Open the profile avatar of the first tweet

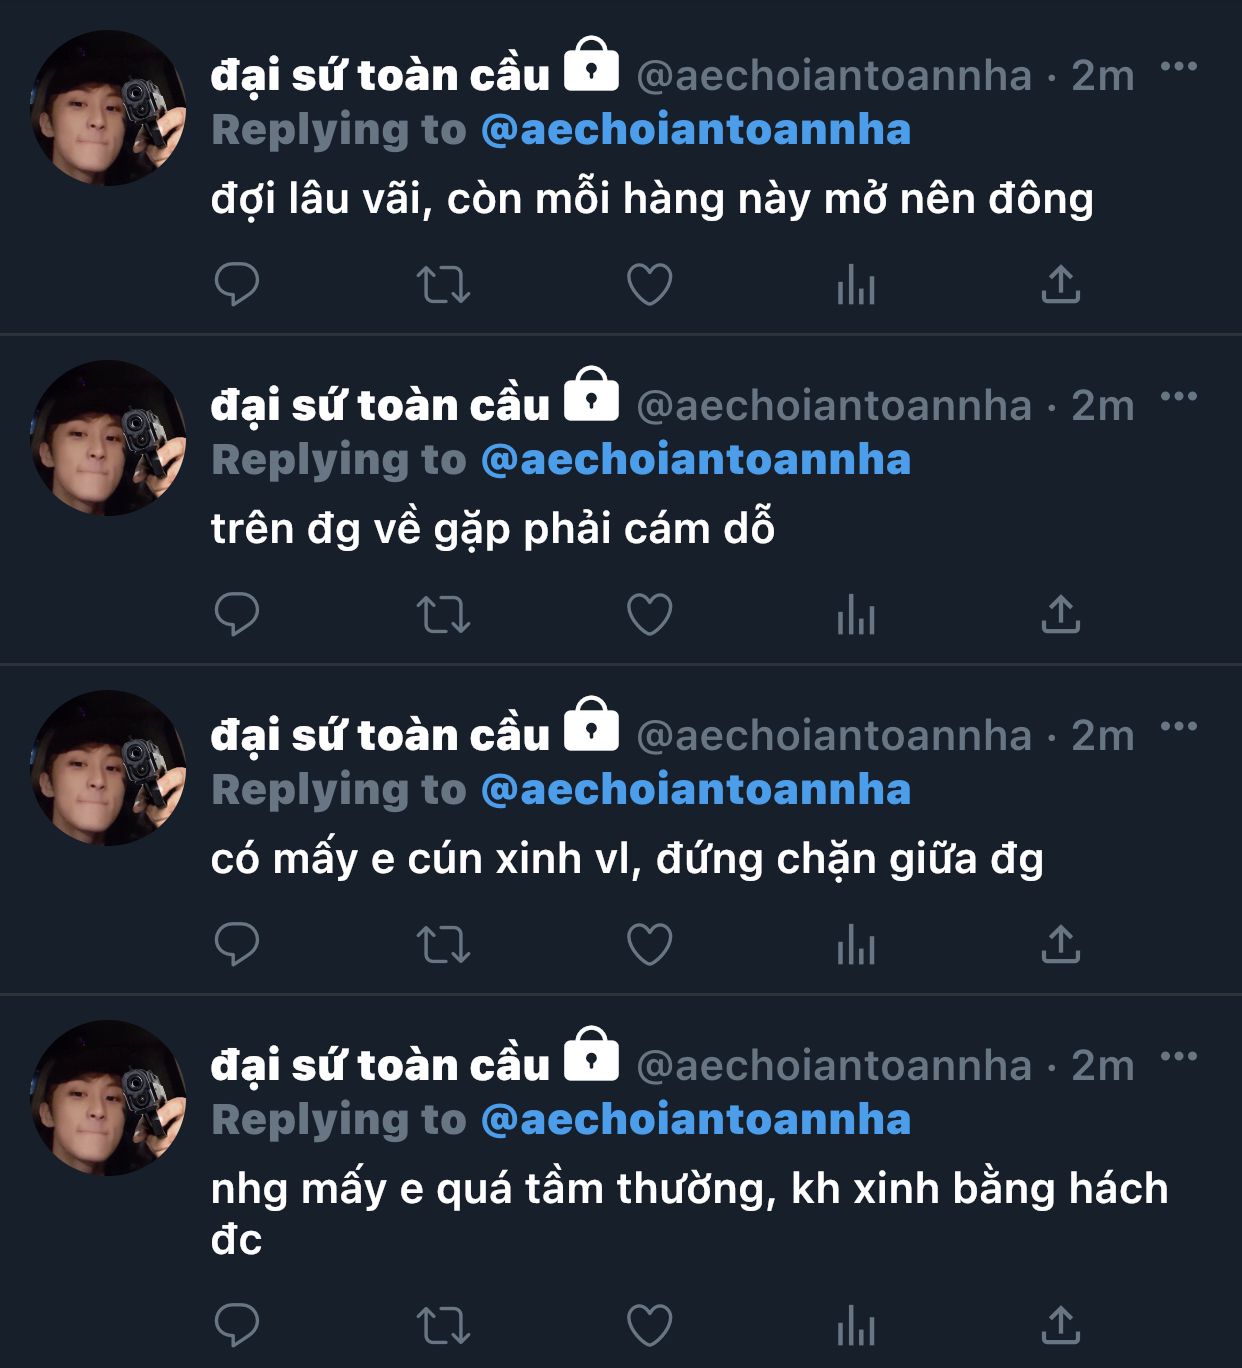(108, 108)
